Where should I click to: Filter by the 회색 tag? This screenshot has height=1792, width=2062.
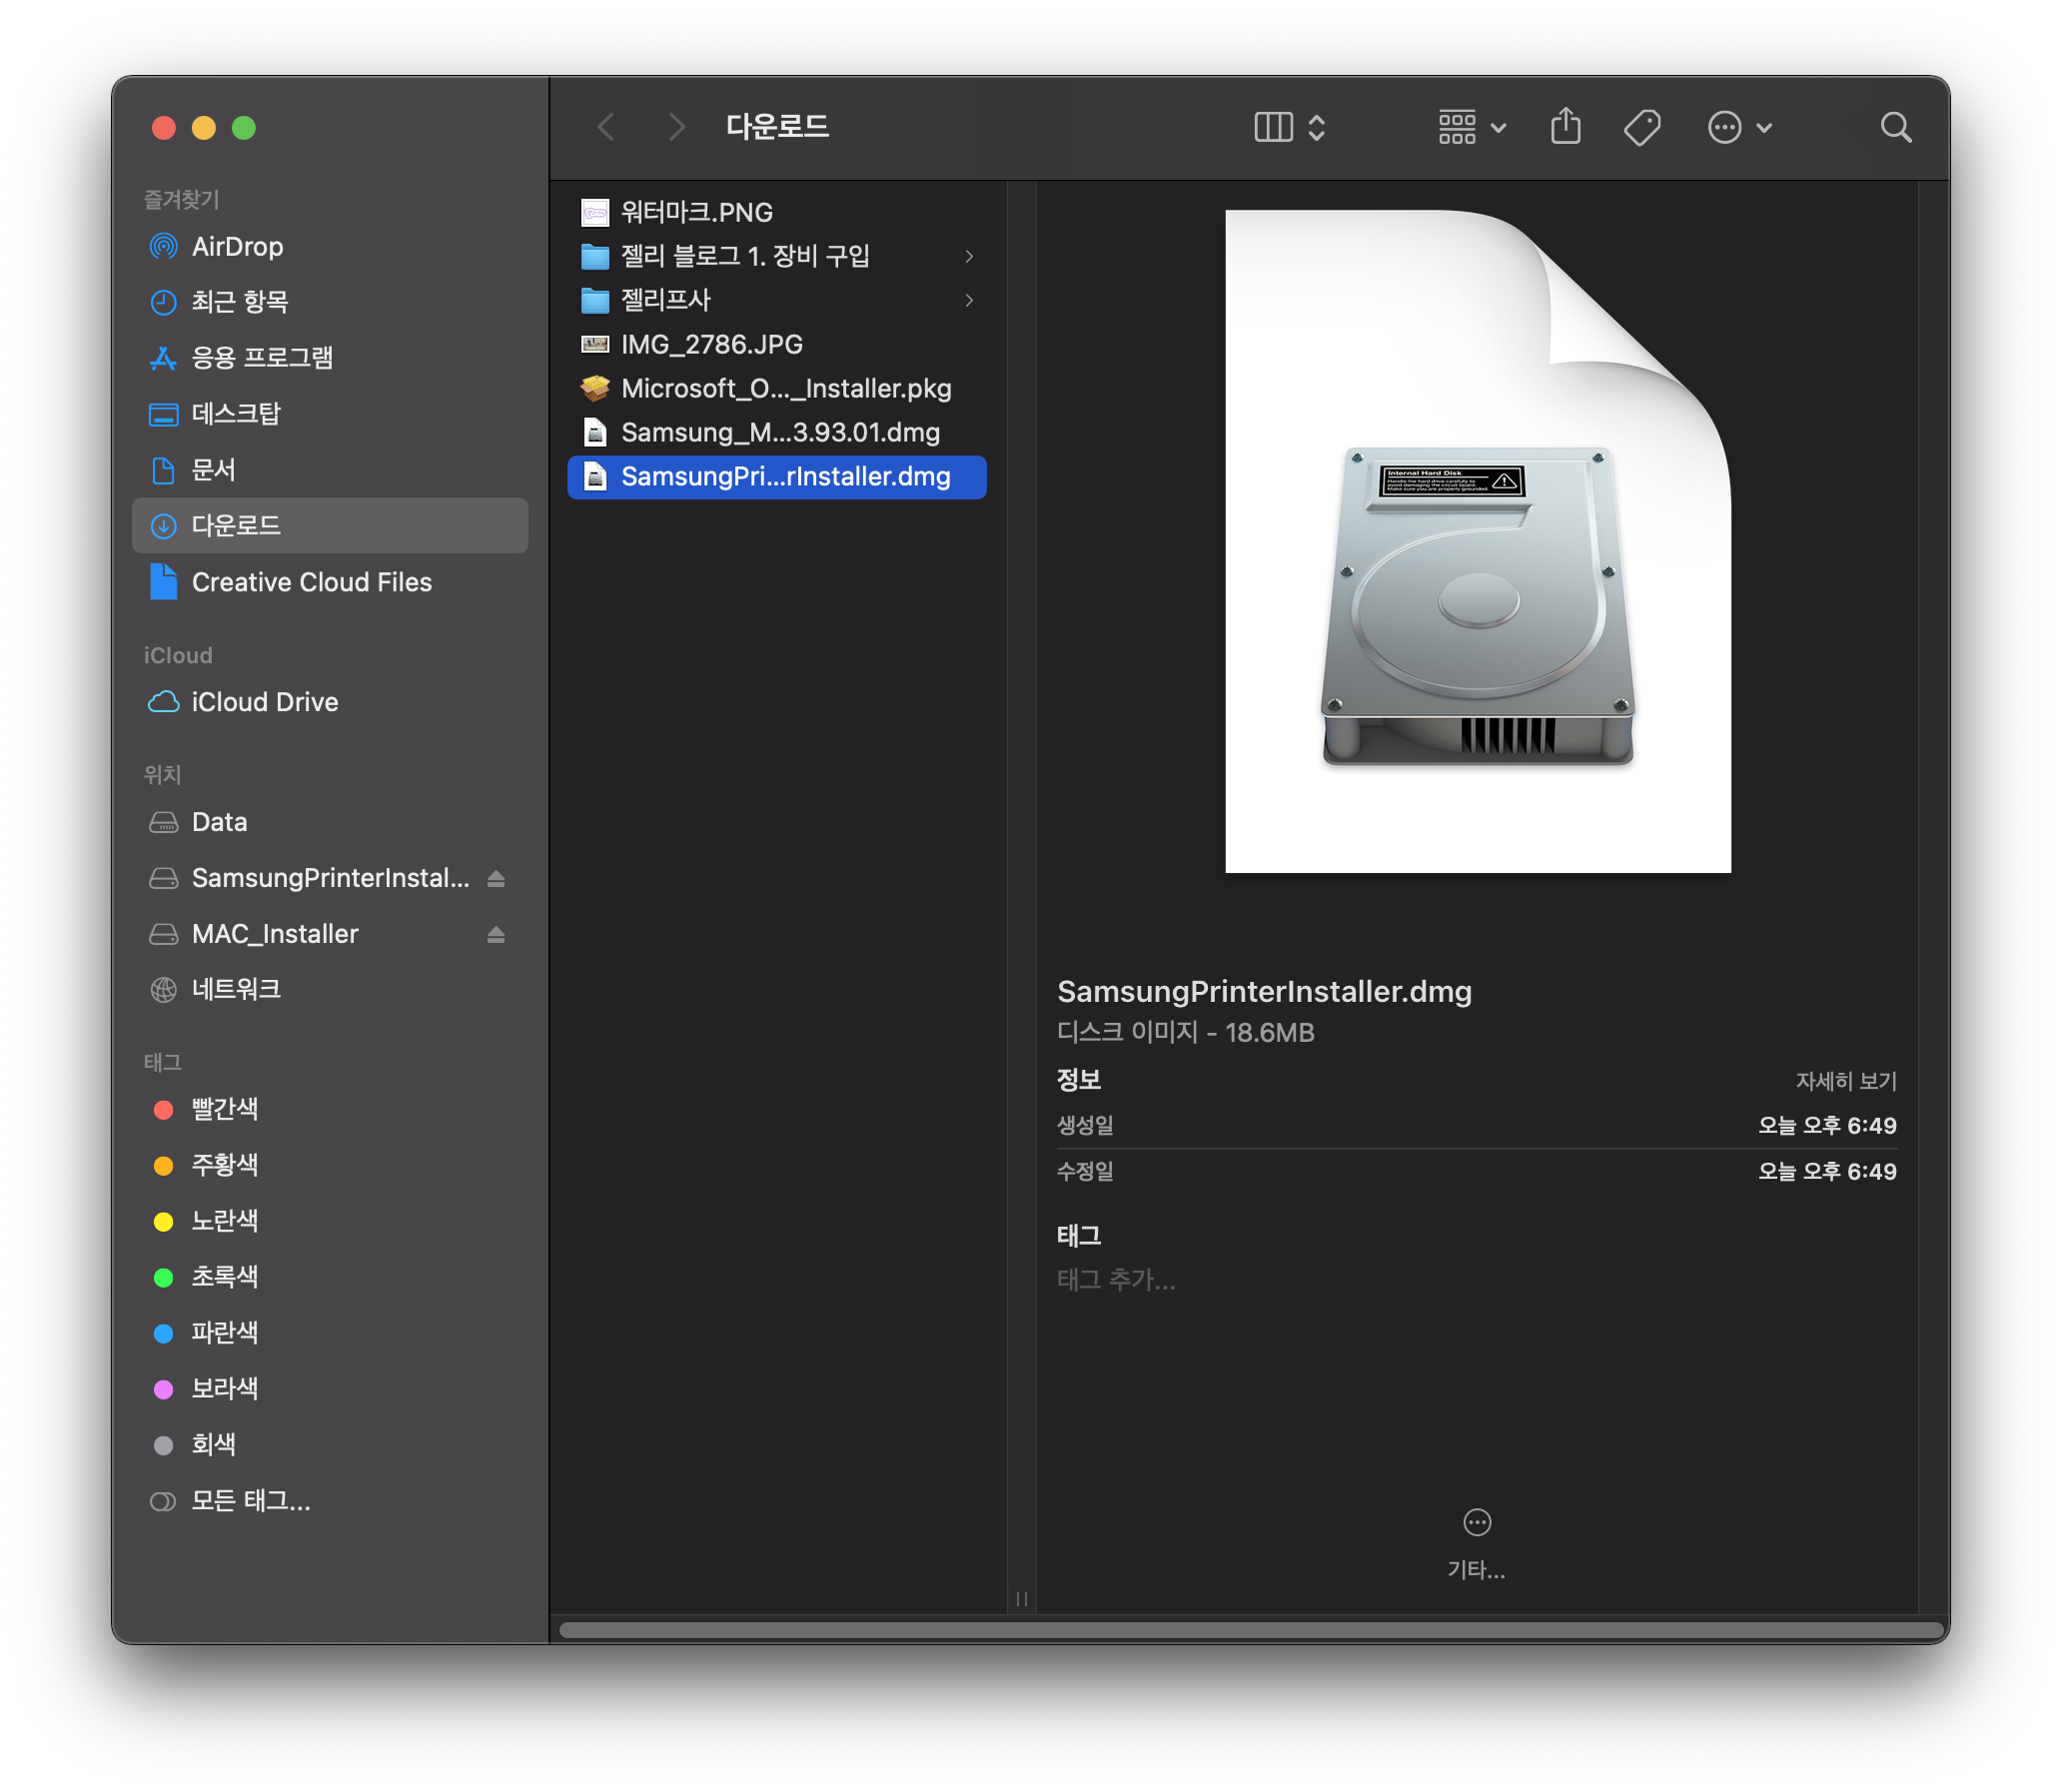pyautogui.click(x=329, y=1444)
